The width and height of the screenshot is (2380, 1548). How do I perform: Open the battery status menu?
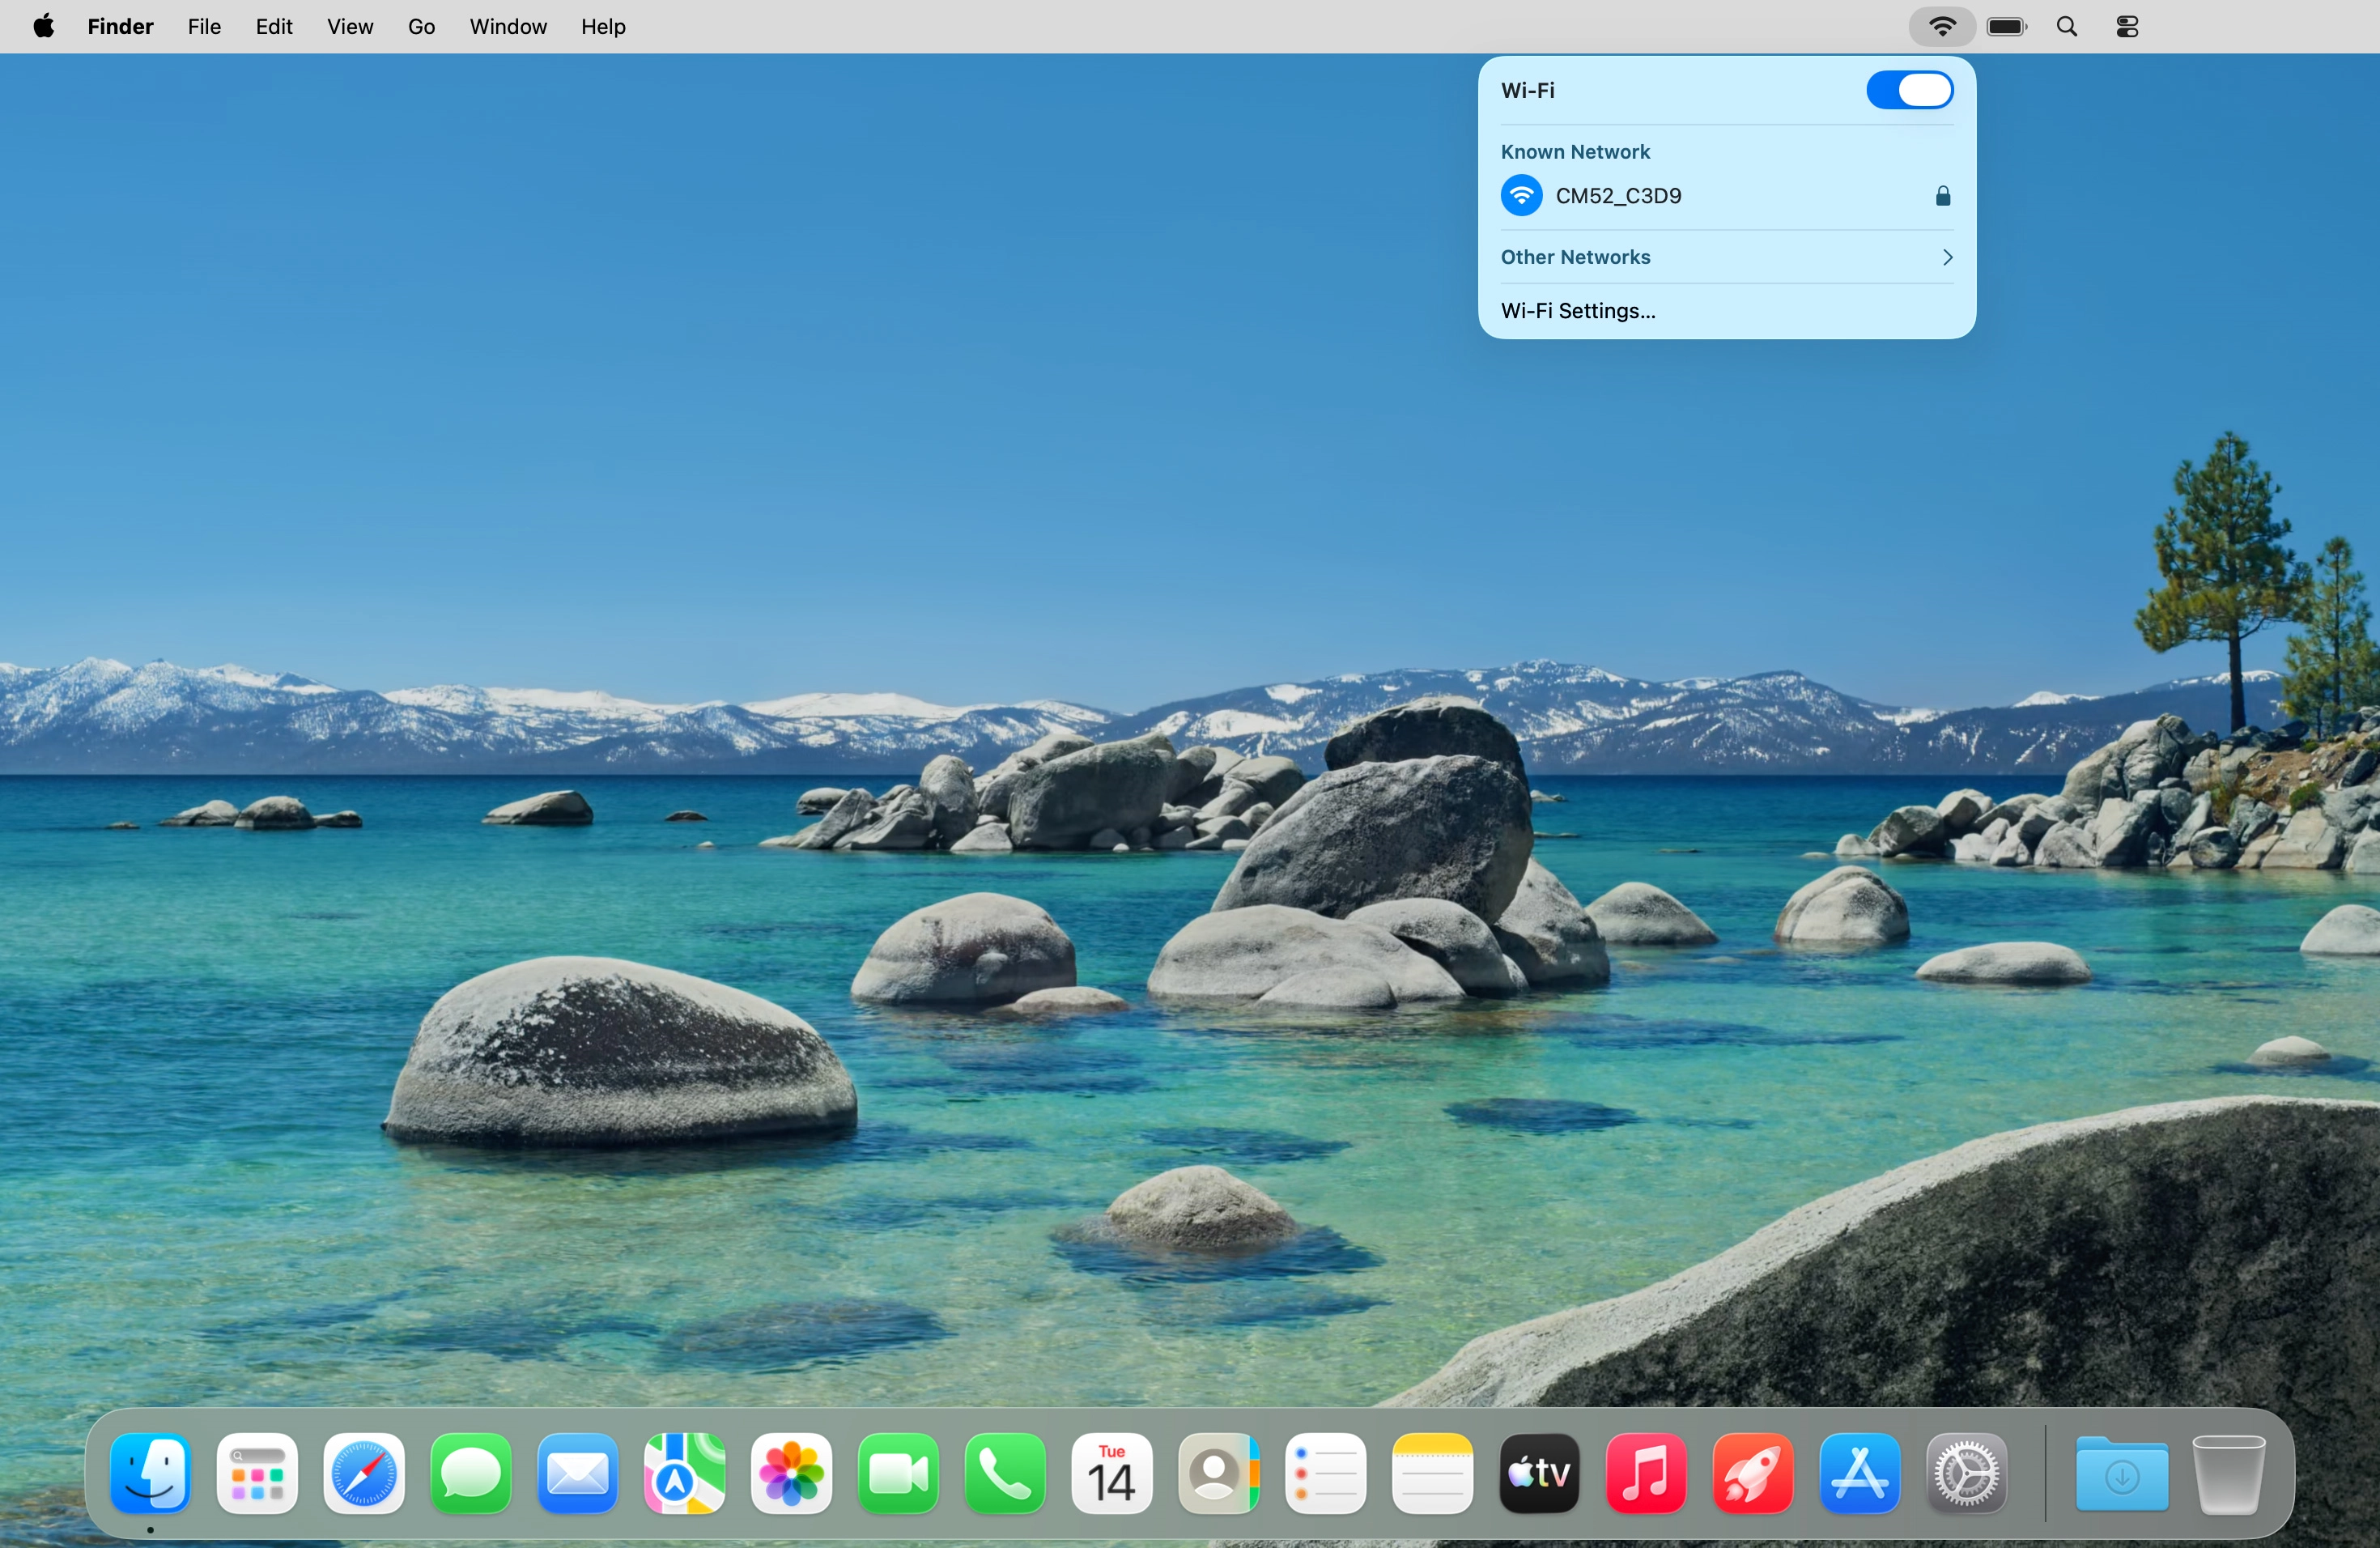2006,27
